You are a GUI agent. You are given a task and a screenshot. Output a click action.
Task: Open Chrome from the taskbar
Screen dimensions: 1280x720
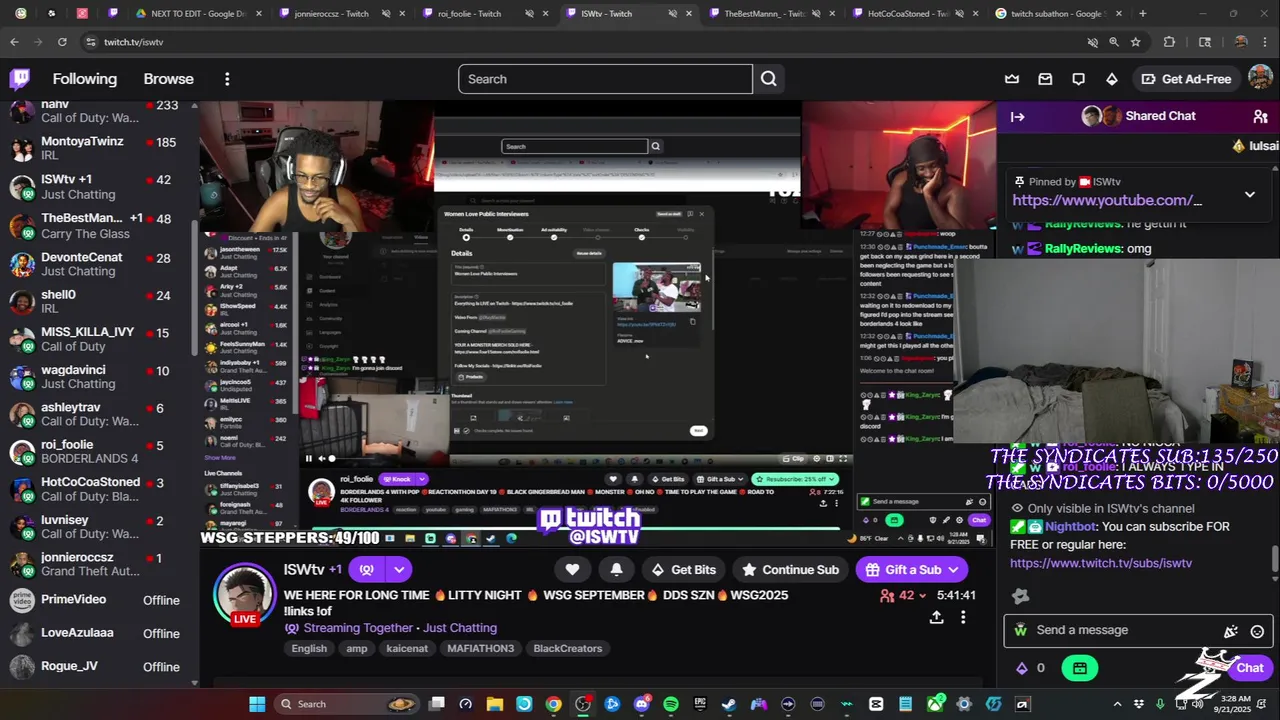[553, 704]
